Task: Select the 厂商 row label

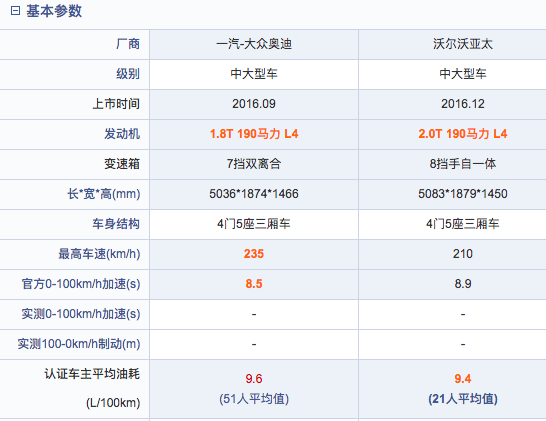Action: (128, 44)
